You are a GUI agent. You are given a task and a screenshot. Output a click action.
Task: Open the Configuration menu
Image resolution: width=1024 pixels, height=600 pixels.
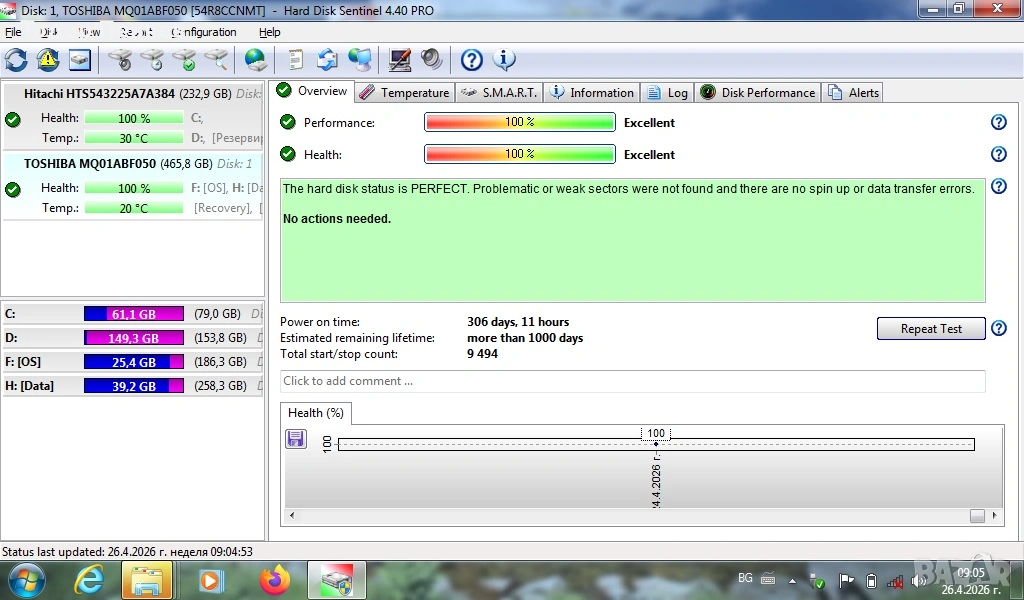204,32
